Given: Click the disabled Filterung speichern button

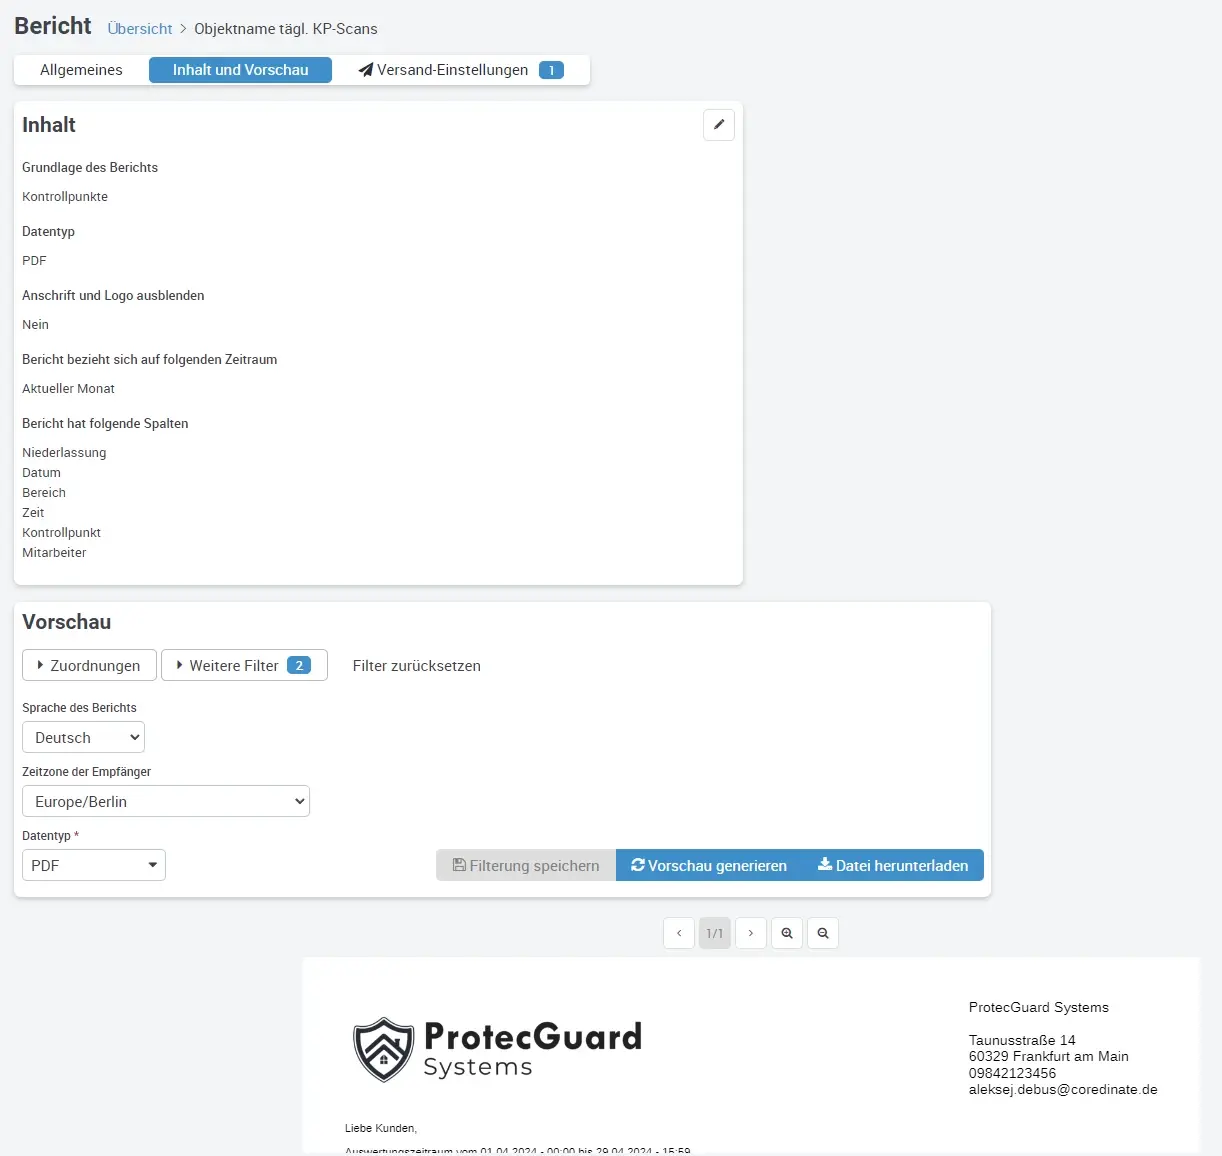Looking at the screenshot, I should (526, 865).
